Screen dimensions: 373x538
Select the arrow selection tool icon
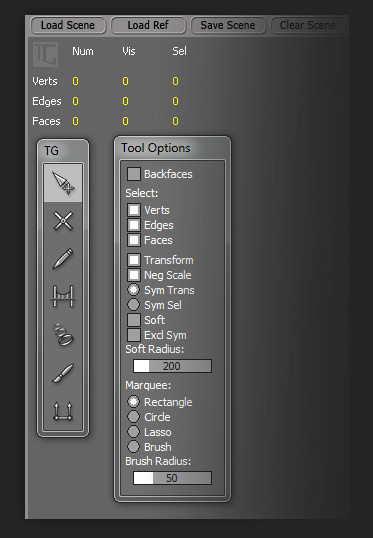point(63,183)
